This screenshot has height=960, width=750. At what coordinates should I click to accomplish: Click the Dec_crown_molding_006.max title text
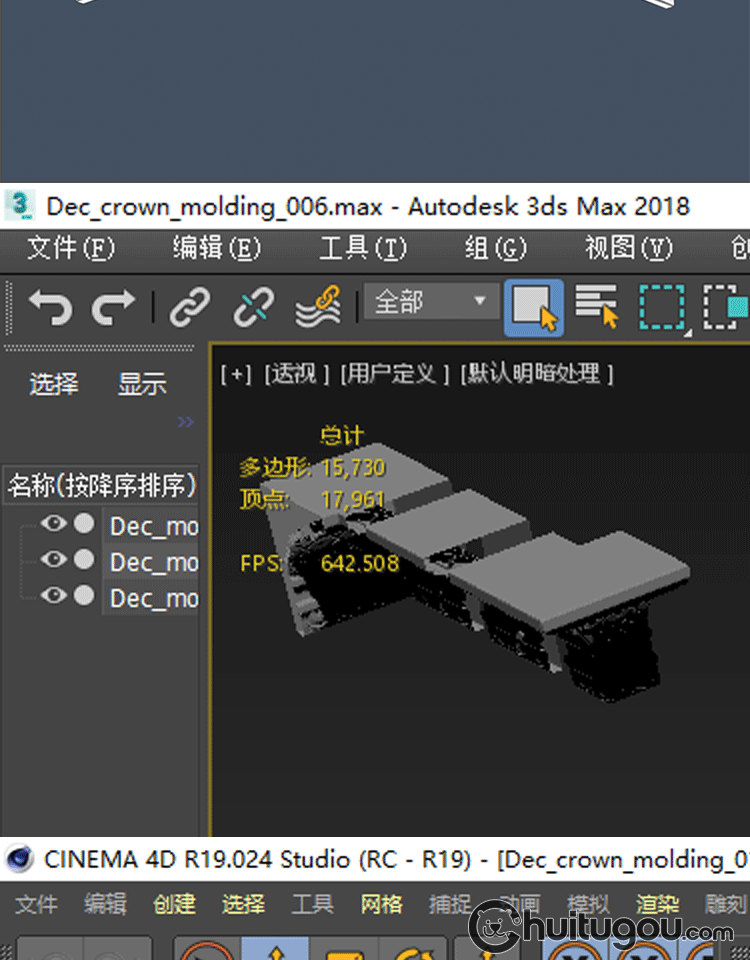pyautogui.click(x=214, y=207)
